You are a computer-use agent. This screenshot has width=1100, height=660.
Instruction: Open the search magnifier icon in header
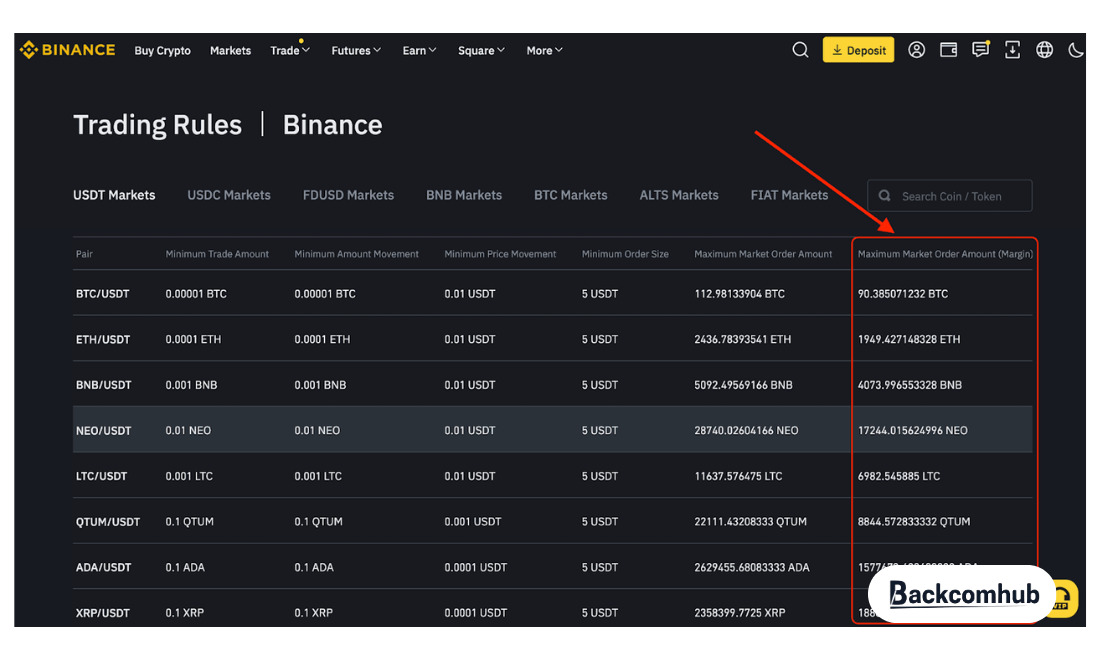pos(800,50)
